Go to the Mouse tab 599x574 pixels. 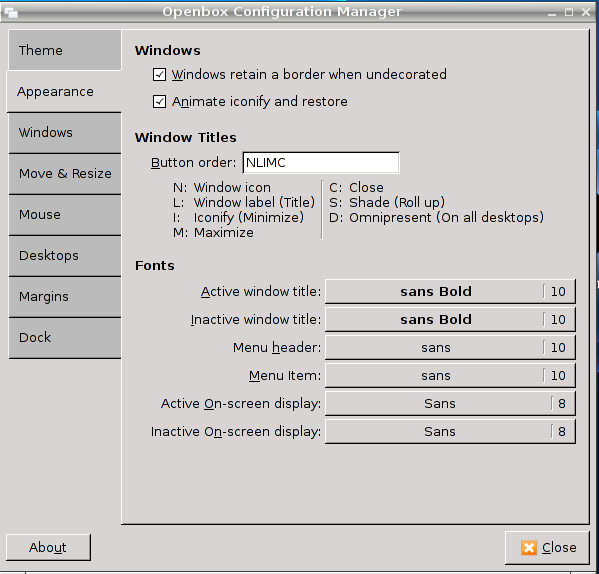[65, 215]
